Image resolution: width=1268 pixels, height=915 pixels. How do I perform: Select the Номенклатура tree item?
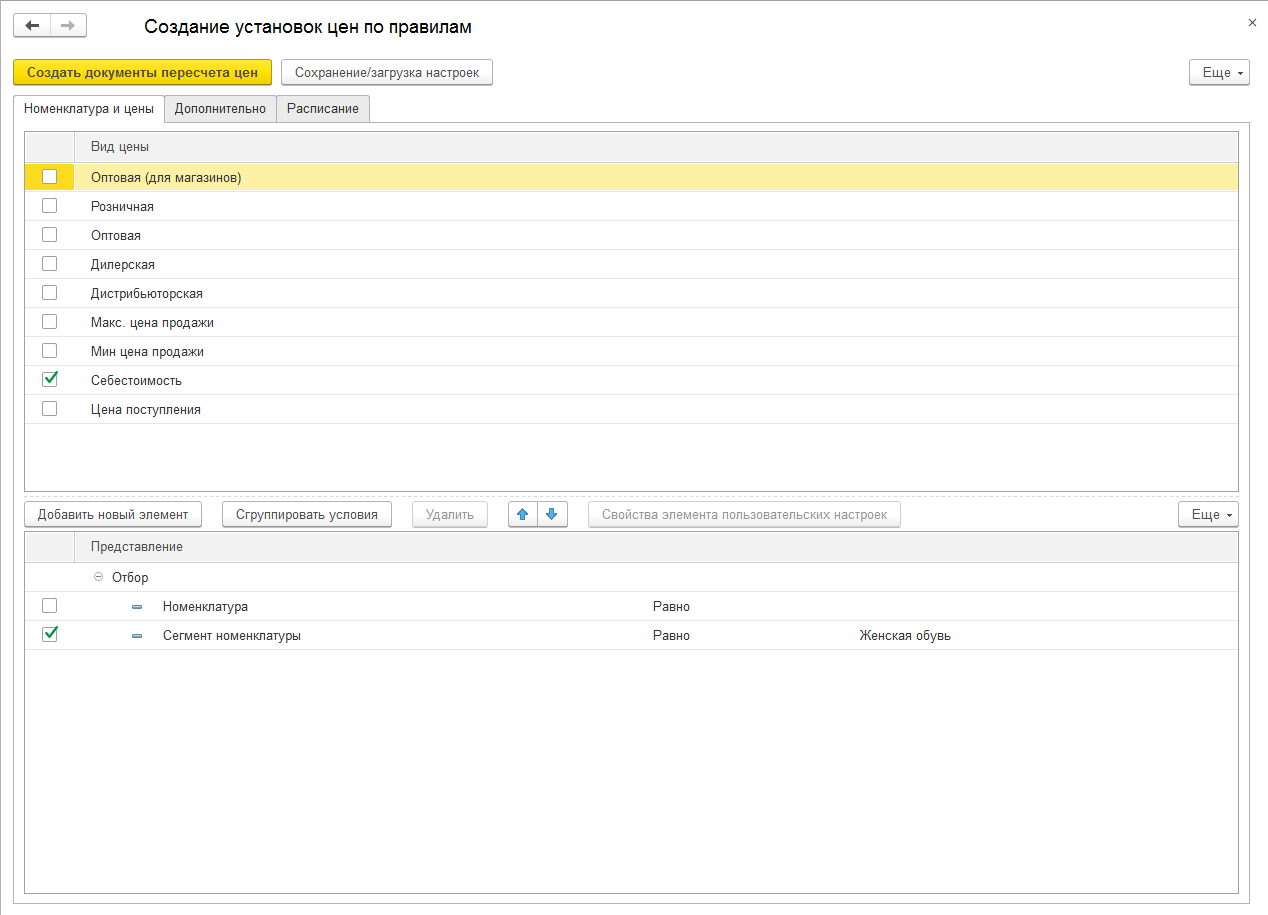click(205, 606)
